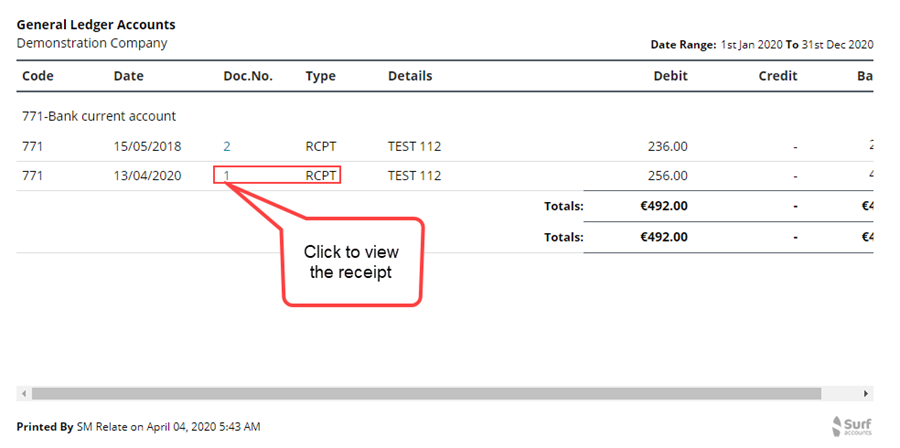Screen dimensions: 900x448
Task: Click the horizontal scrollbar left arrow
Action: 24,394
